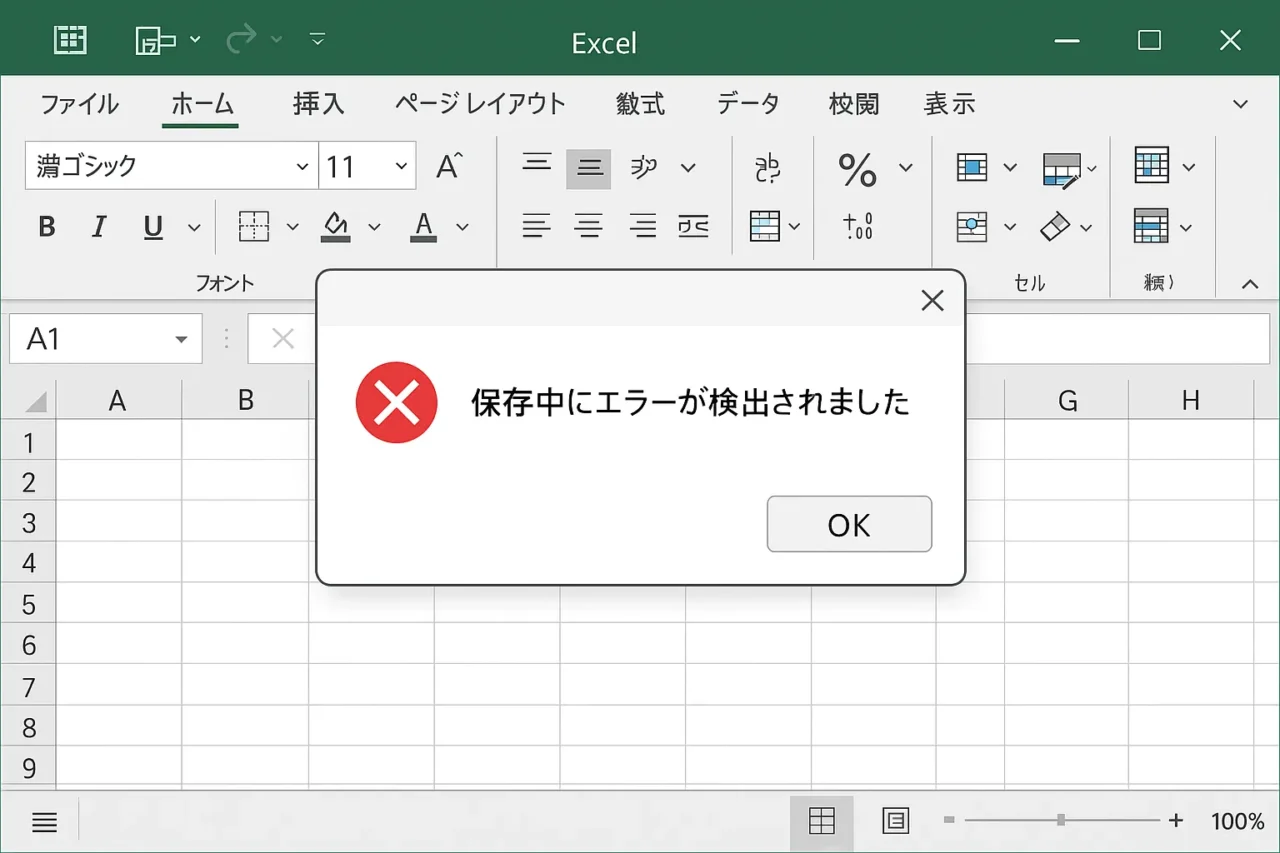The image size is (1280, 853).
Task: Switch to the 挿入 ribbon tab
Action: [x=318, y=103]
